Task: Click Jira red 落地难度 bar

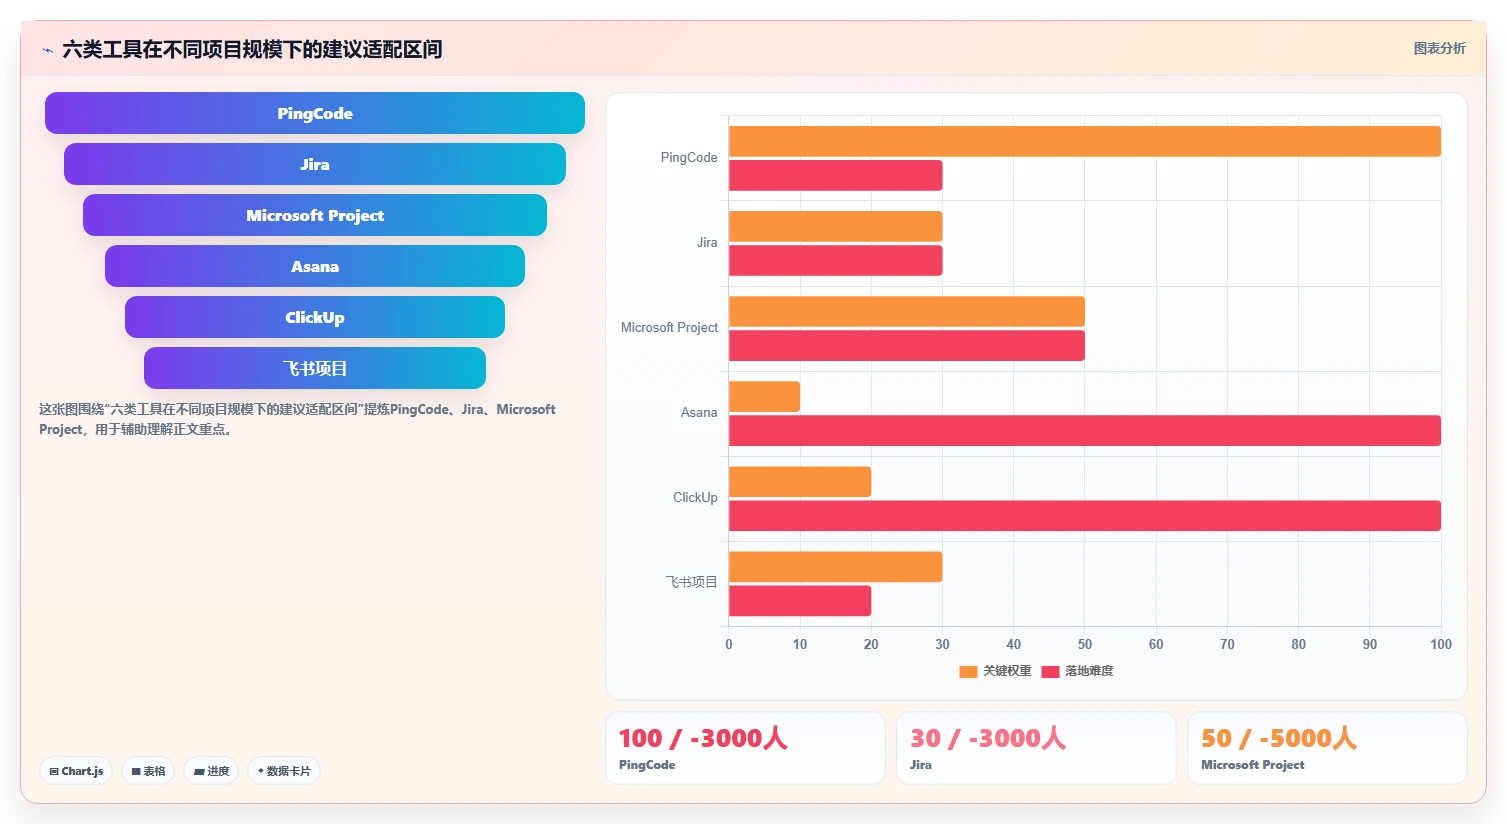Action: pos(836,260)
